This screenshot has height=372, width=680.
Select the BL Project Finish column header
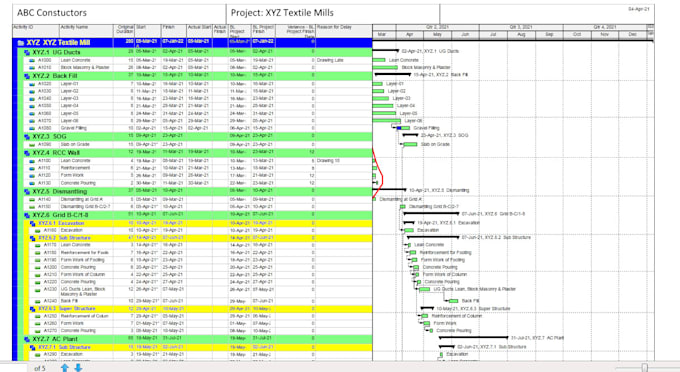[263, 30]
